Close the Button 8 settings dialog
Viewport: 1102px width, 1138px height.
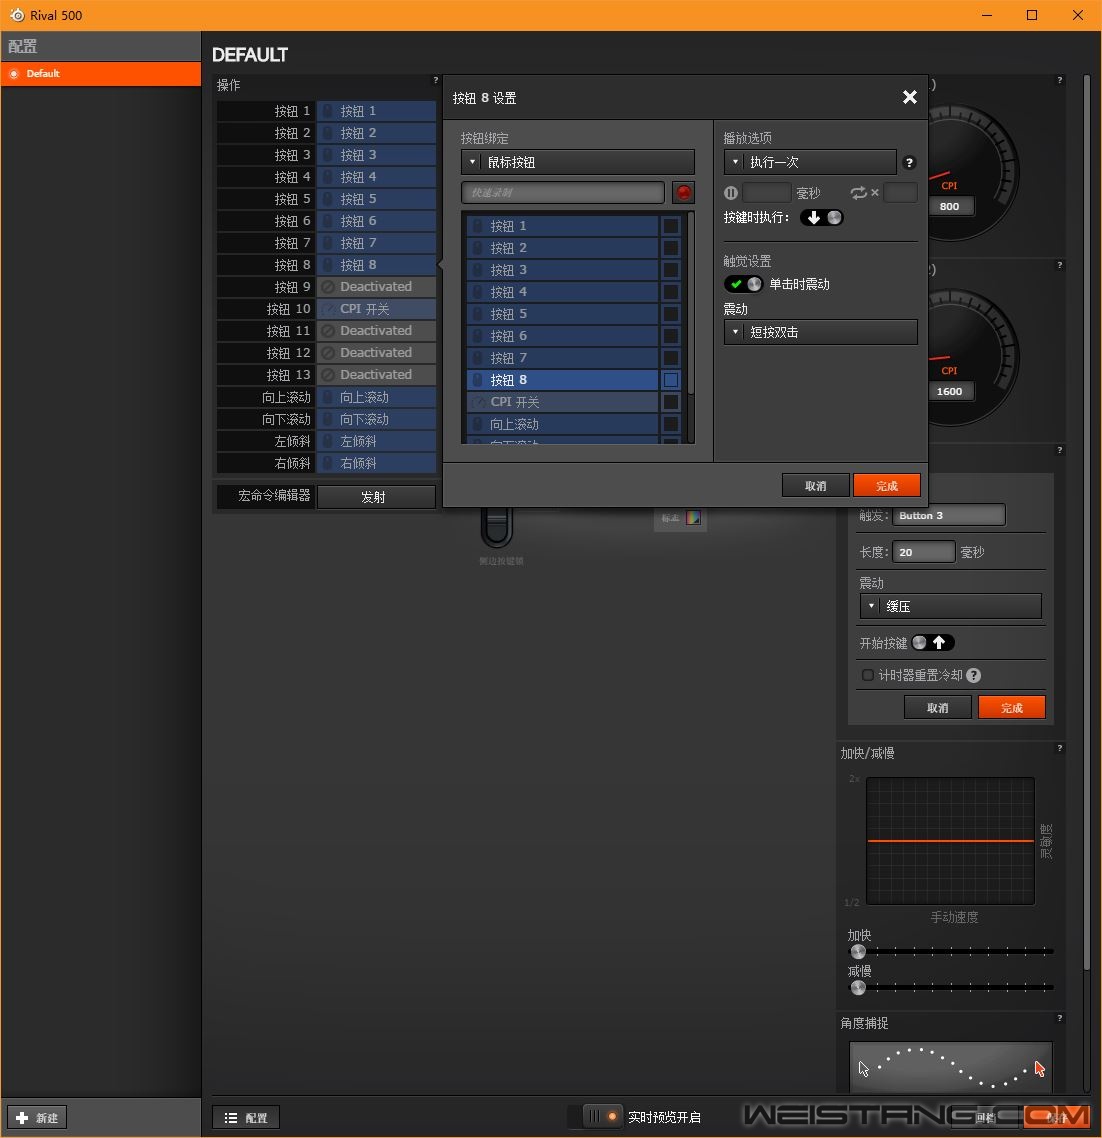click(910, 97)
